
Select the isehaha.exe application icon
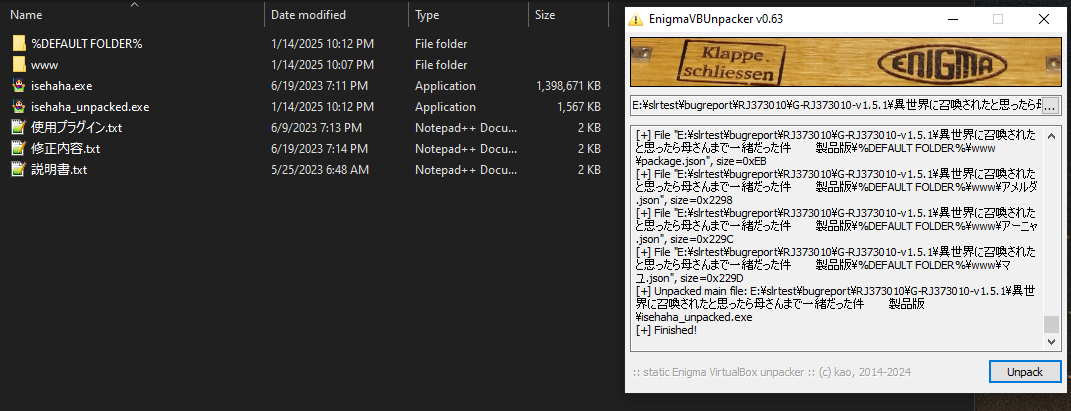pos(18,86)
